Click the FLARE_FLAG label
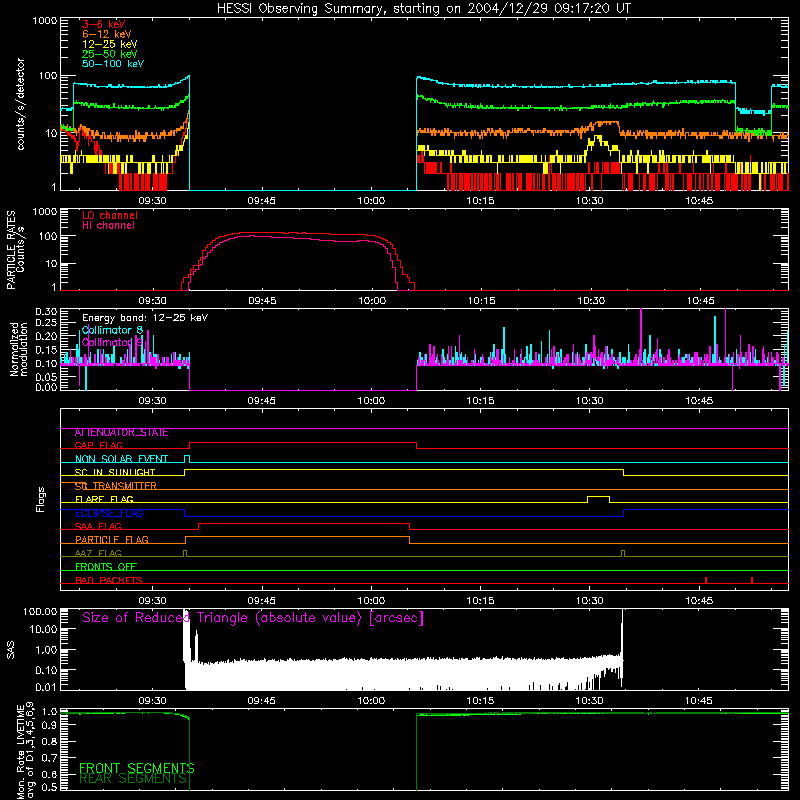The width and height of the screenshot is (800, 800). pyautogui.click(x=104, y=499)
